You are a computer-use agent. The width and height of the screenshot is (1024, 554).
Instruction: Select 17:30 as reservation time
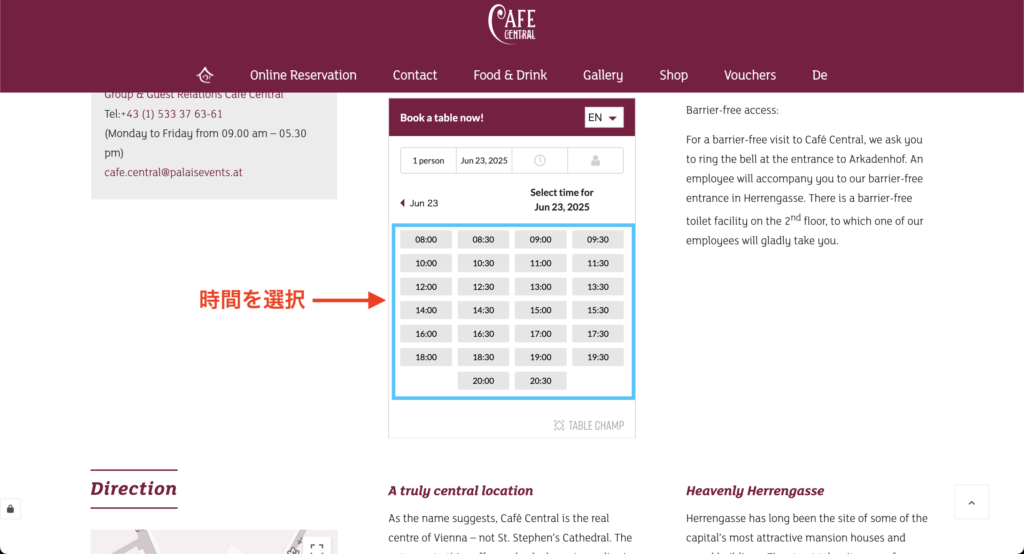click(598, 334)
